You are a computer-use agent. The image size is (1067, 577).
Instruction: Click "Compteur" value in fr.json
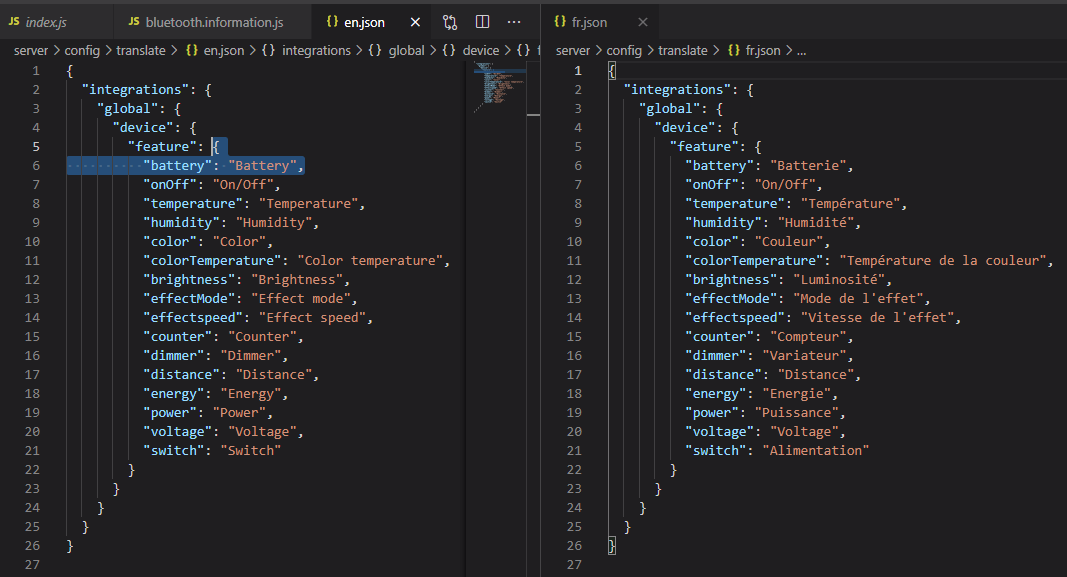808,337
